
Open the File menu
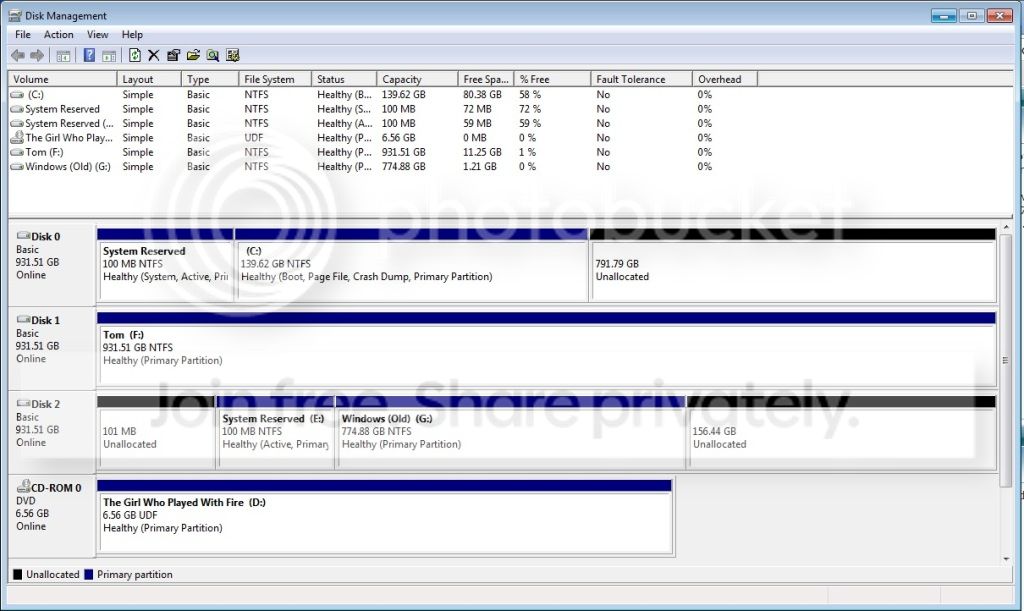23,35
